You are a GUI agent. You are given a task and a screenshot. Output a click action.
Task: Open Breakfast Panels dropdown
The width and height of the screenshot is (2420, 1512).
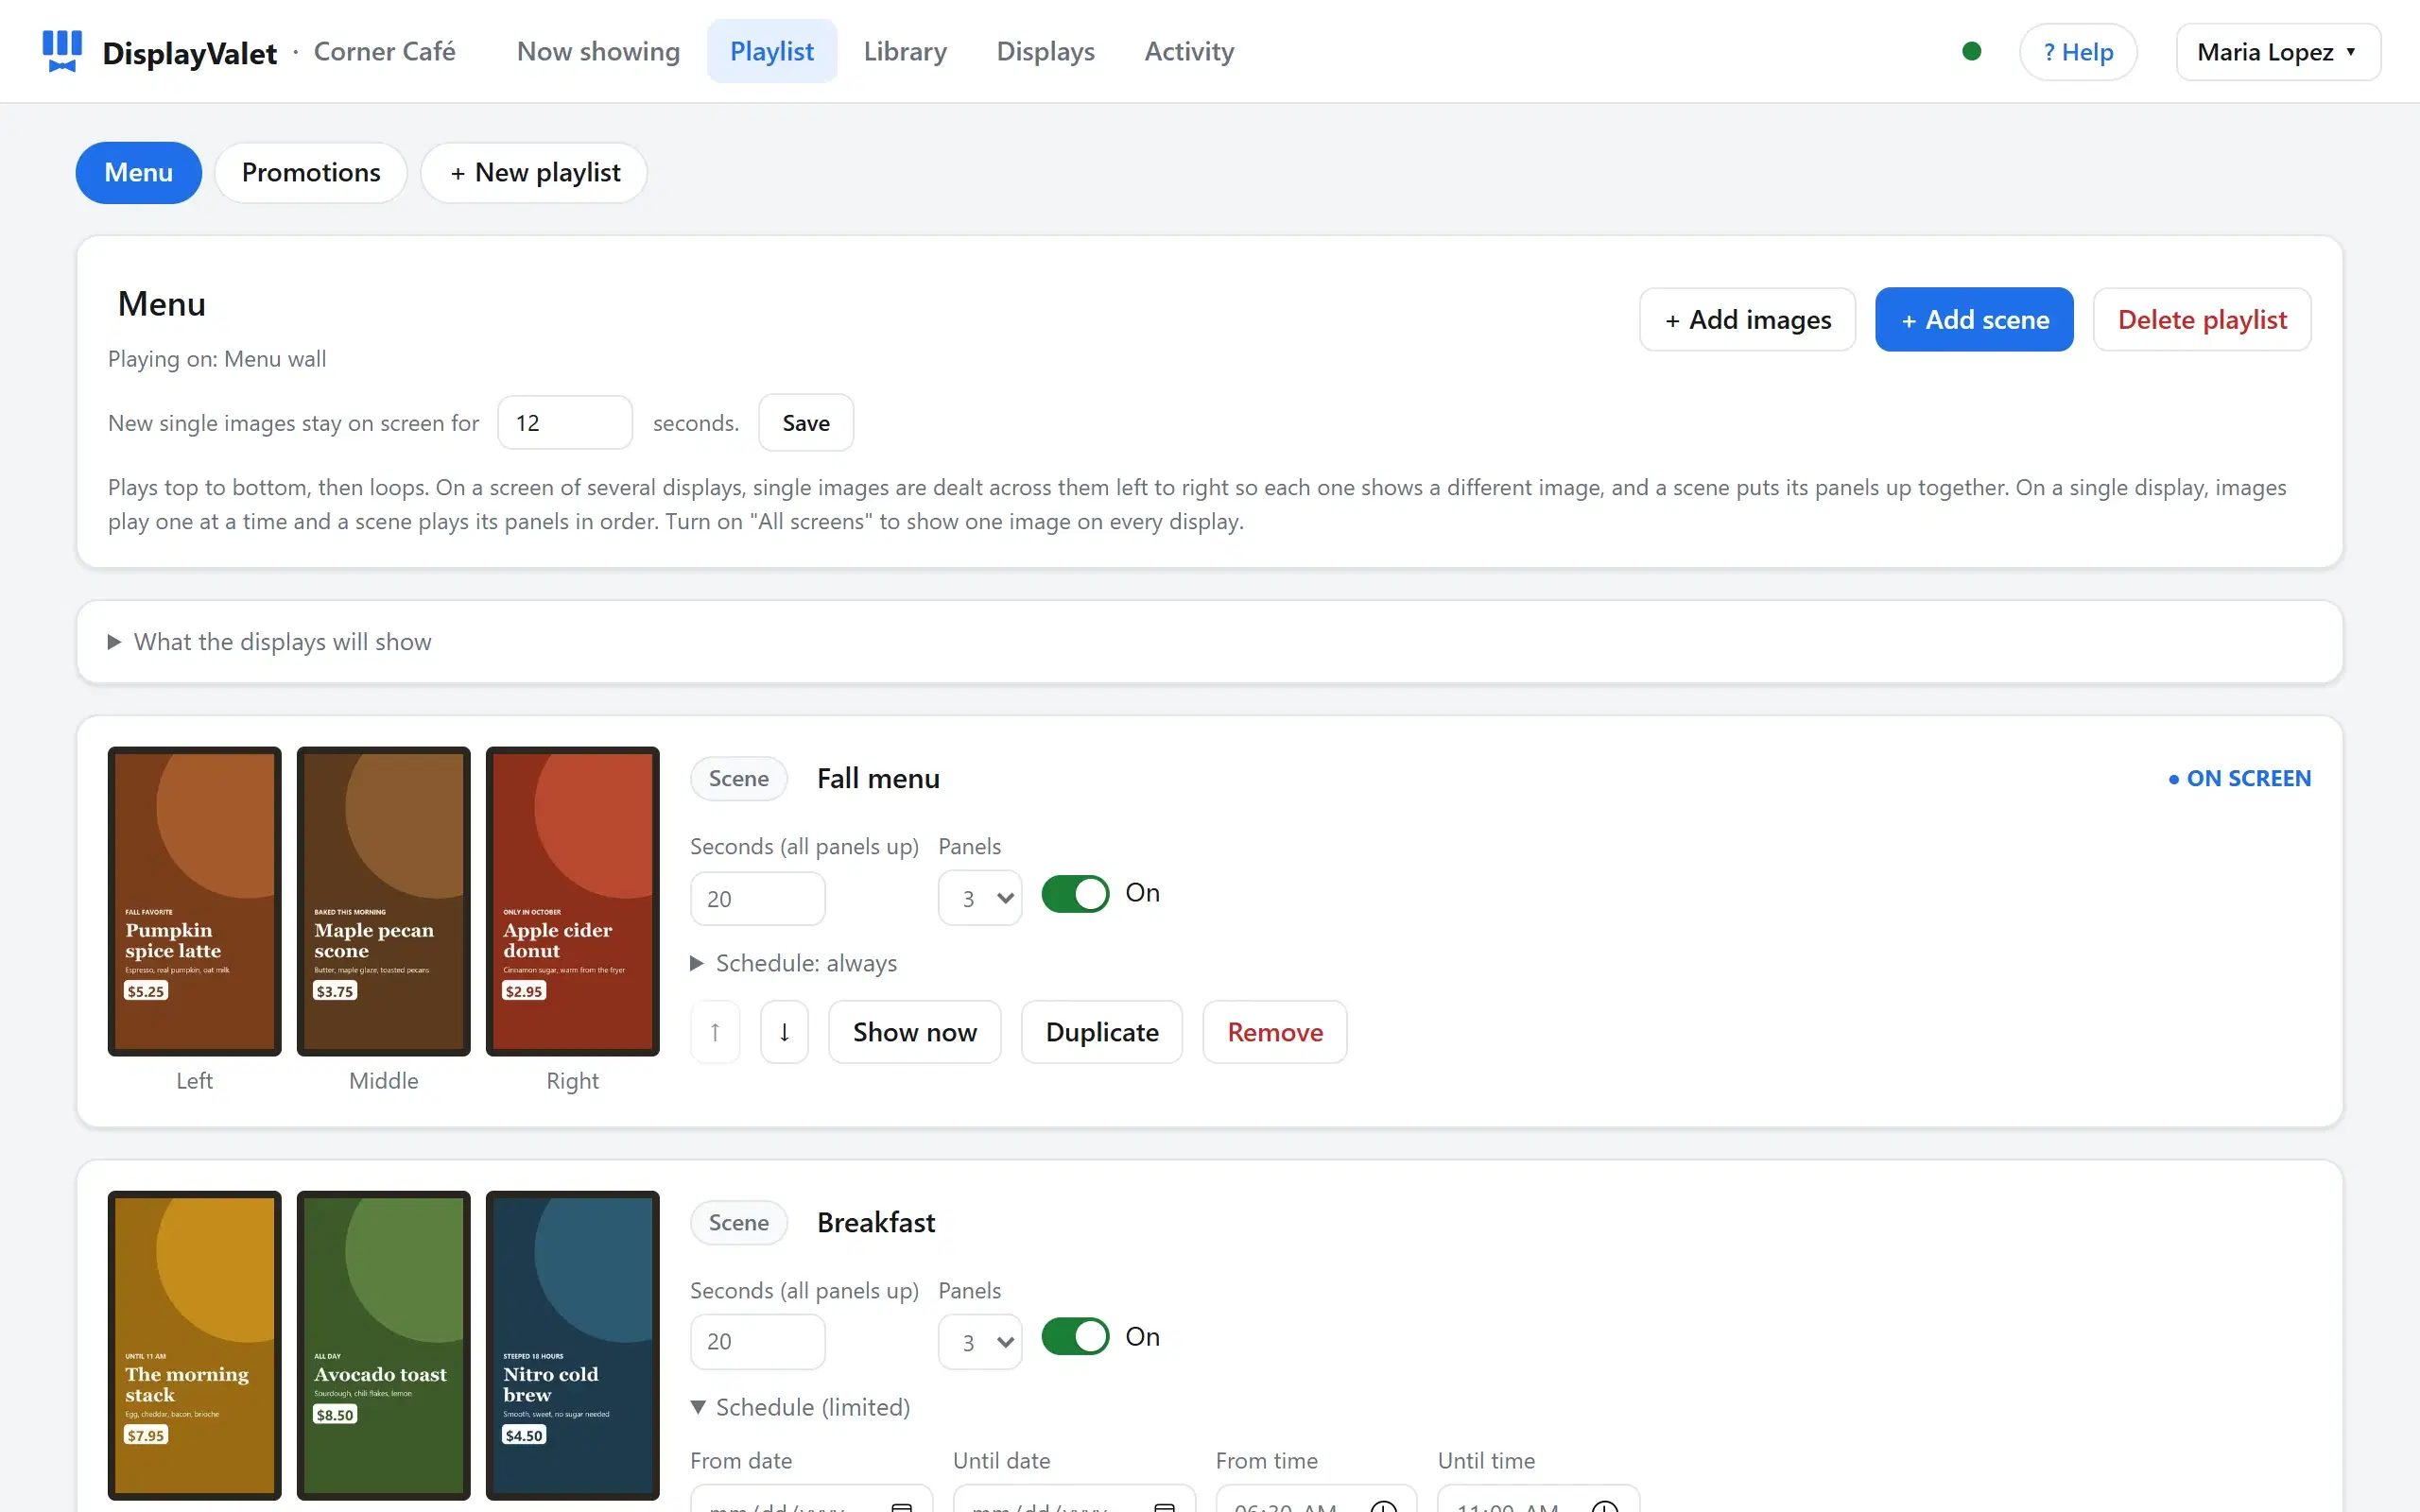pyautogui.click(x=980, y=1342)
